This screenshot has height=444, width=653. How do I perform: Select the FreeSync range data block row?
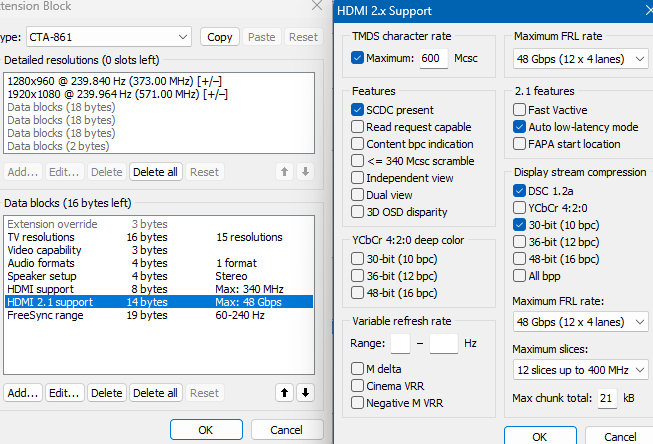coord(160,315)
